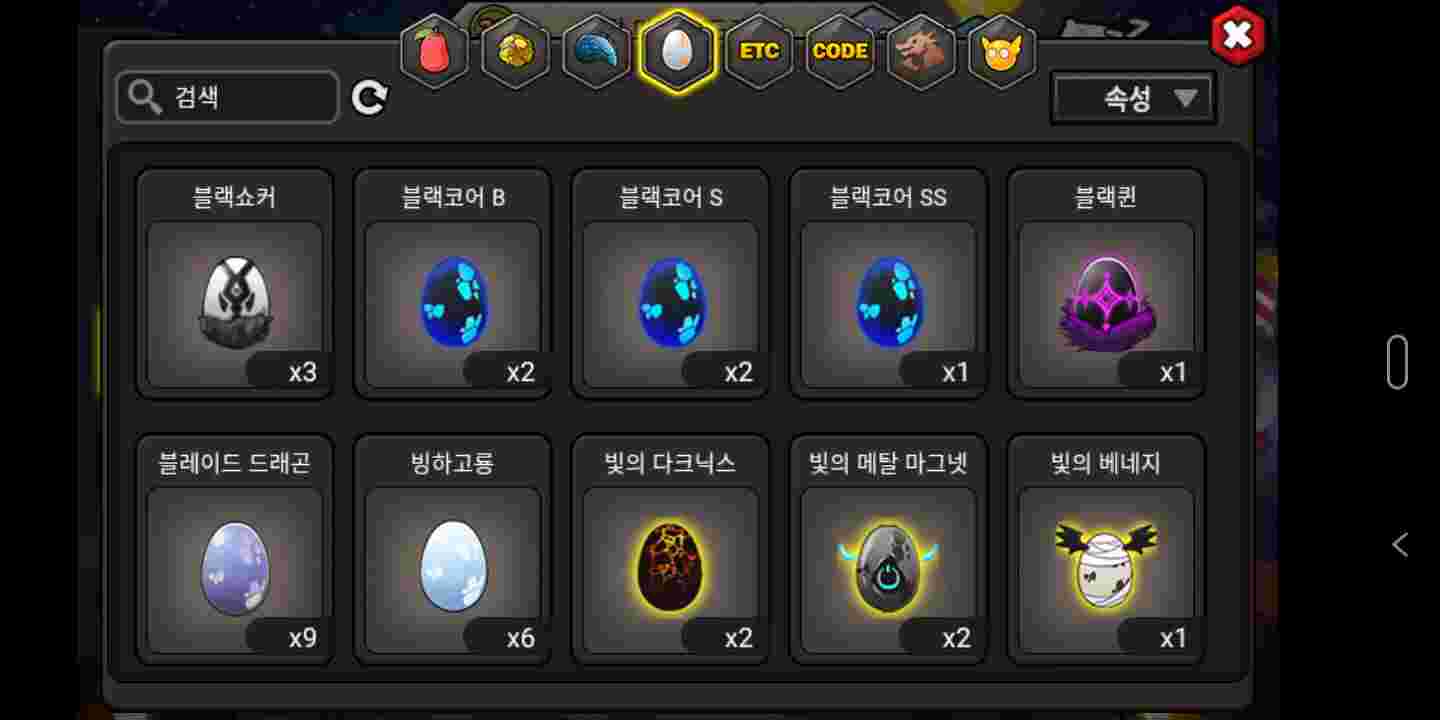Select the gold coin category tab
The image size is (1440, 720).
[x=516, y=51]
